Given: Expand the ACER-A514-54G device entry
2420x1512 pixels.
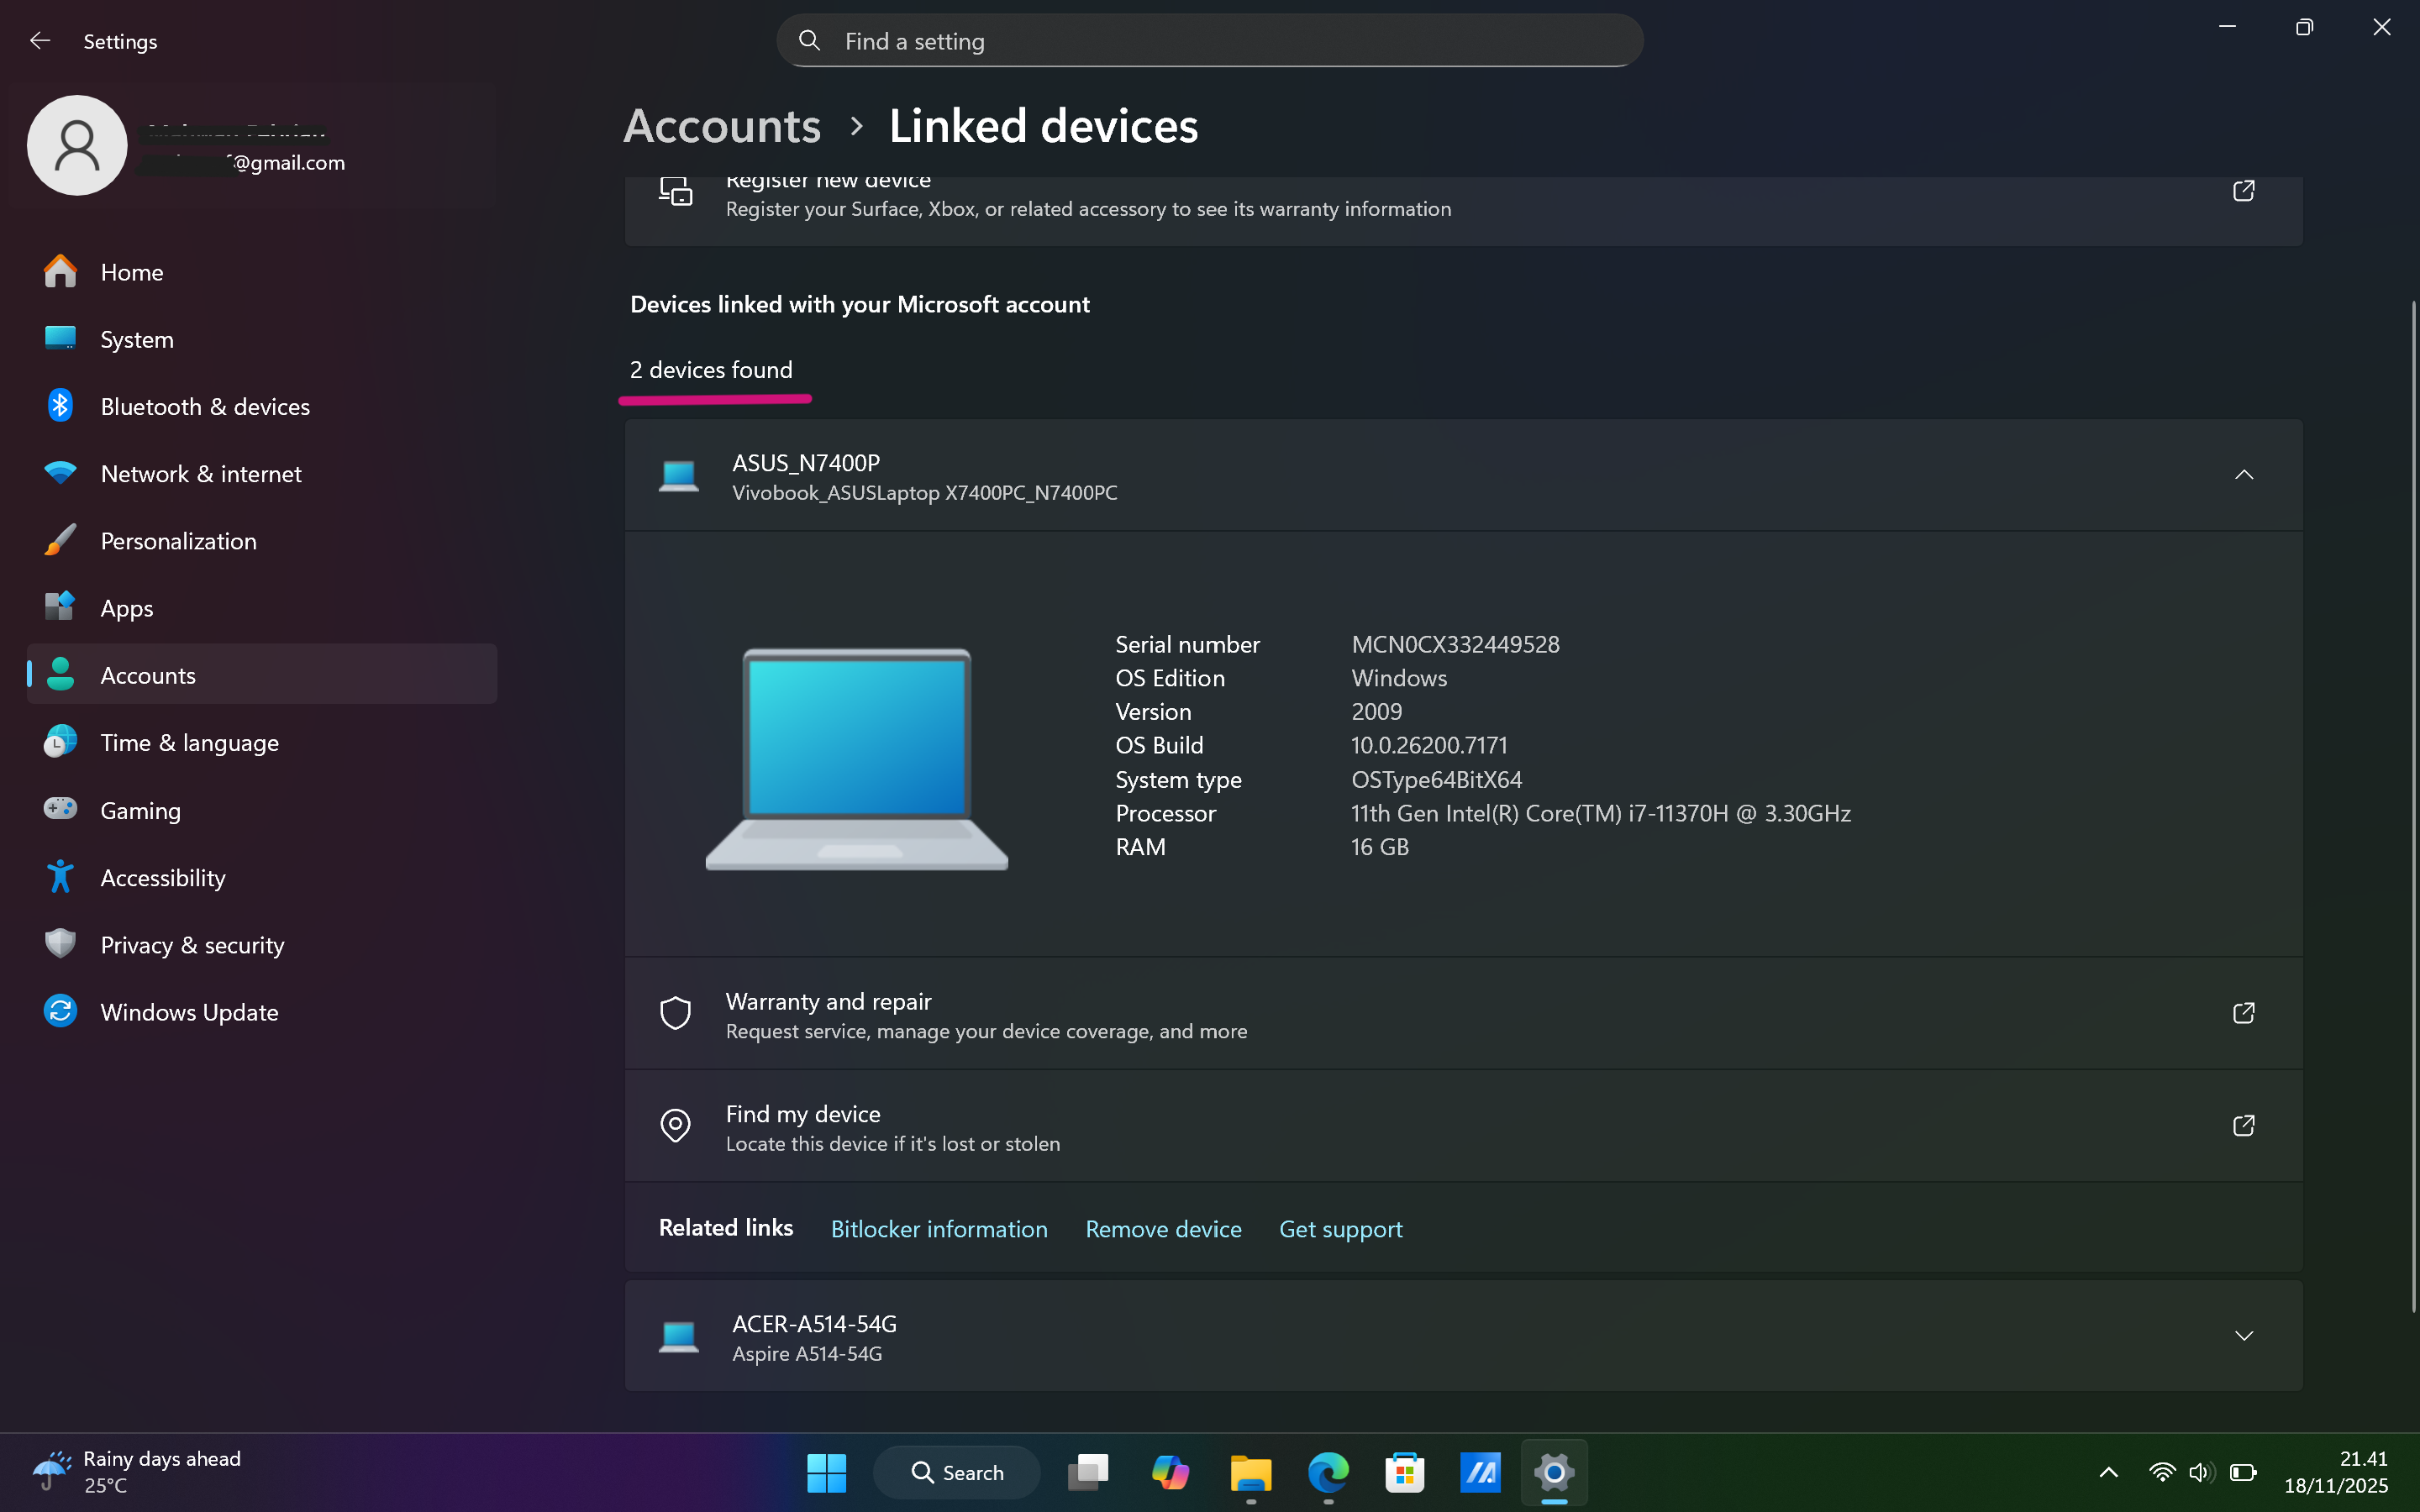Looking at the screenshot, I should (x=2244, y=1335).
